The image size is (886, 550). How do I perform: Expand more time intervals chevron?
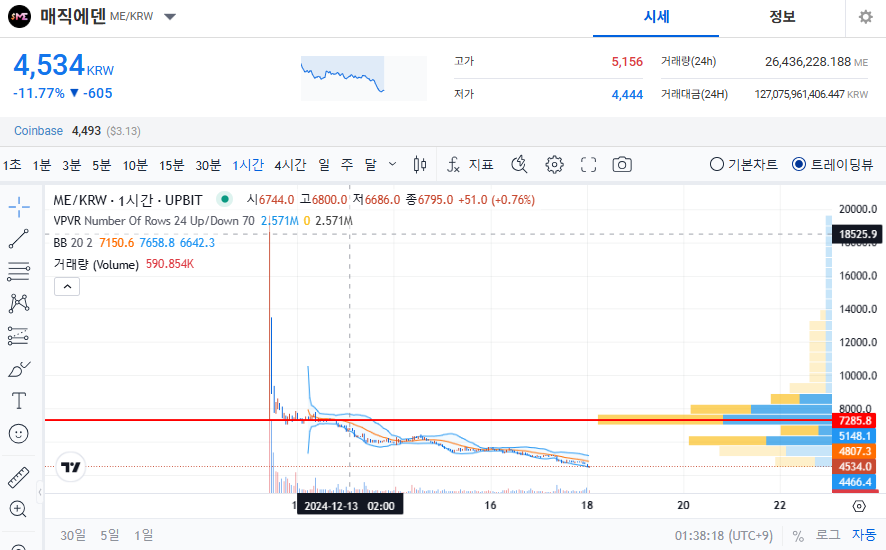pos(392,164)
